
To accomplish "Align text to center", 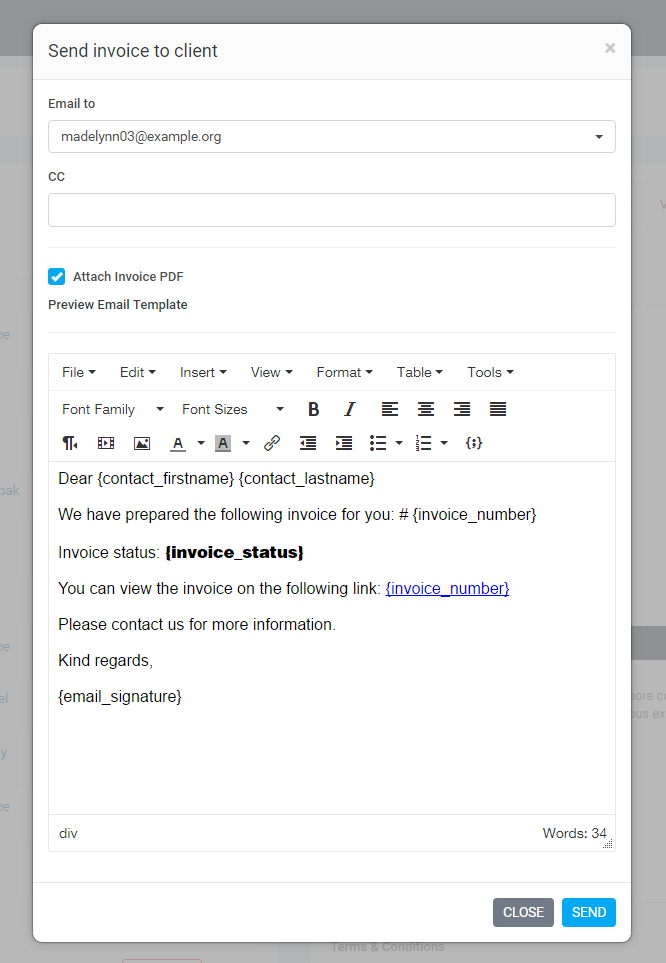I will [x=426, y=409].
